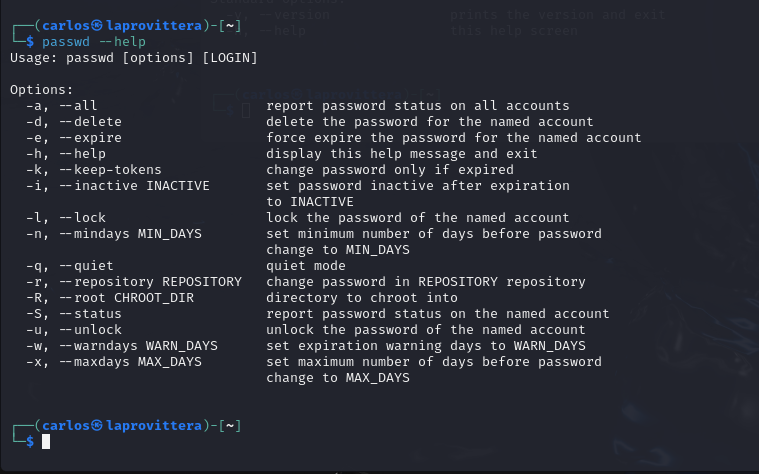This screenshot has width=759, height=474.
Task: Click the 'passwd --help' command text
Action: pyautogui.click(x=94, y=42)
